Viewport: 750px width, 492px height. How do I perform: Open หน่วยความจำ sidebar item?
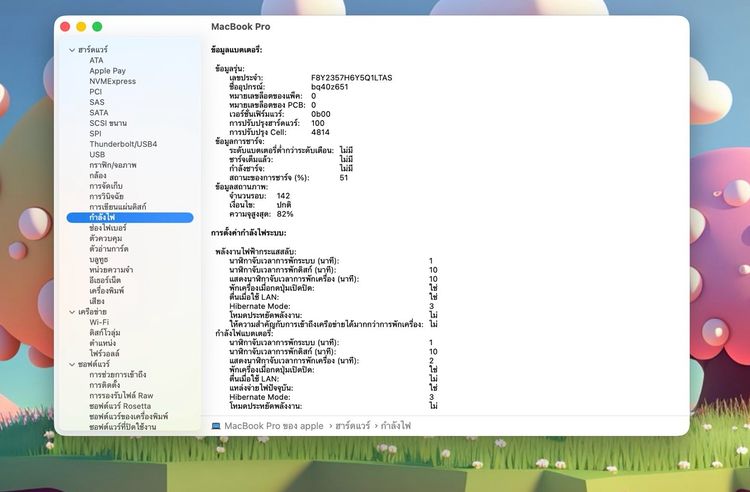[x=111, y=270]
